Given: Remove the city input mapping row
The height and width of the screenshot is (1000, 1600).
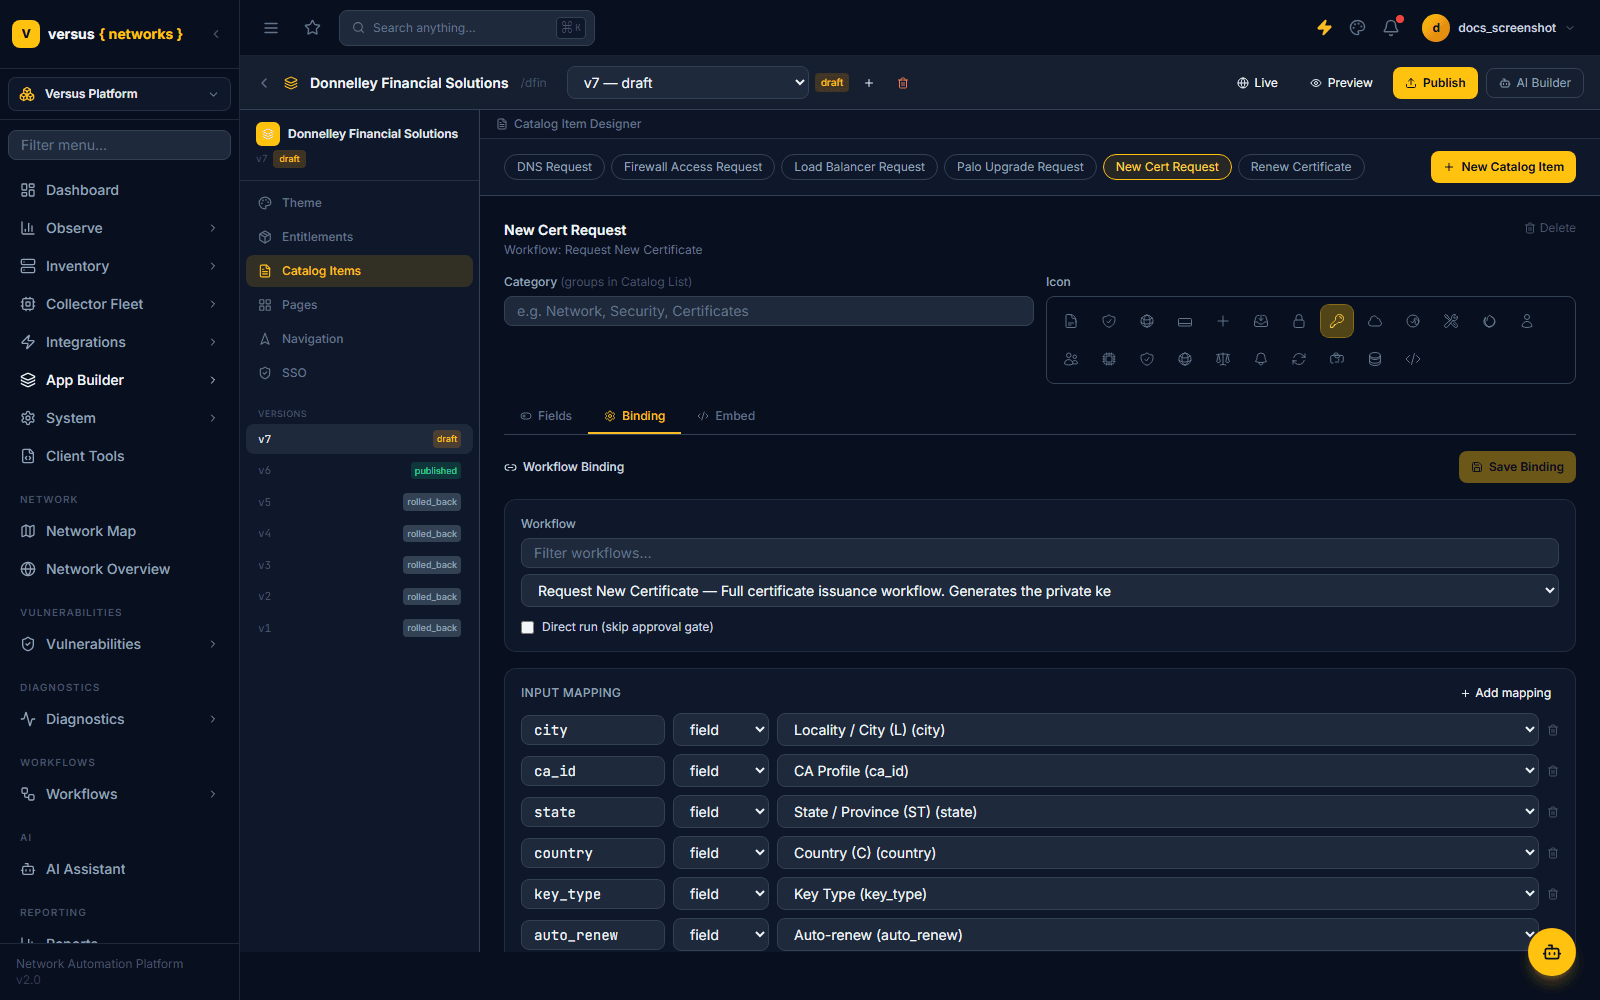Looking at the screenshot, I should click(x=1553, y=730).
